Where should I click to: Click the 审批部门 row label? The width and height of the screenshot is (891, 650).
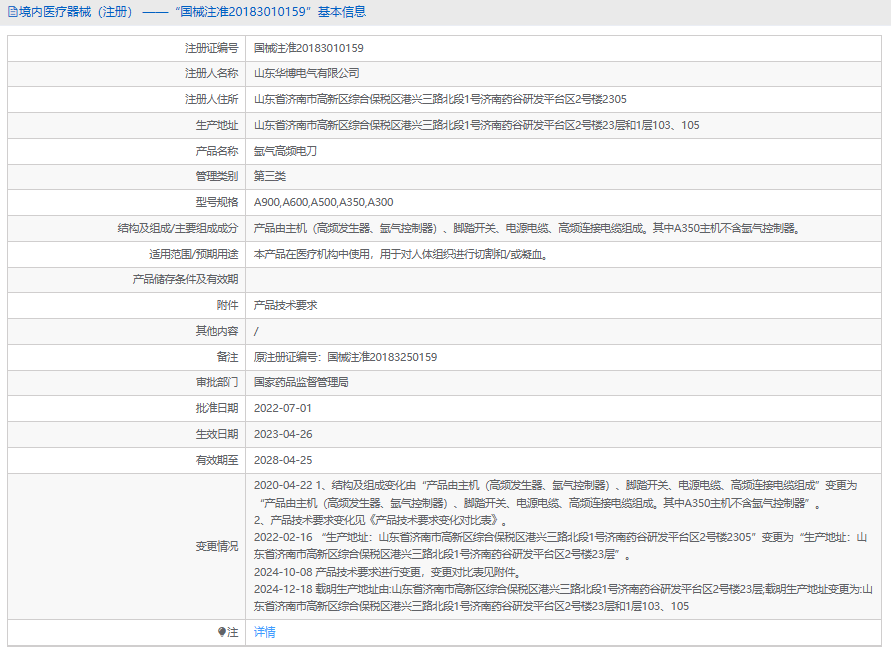click(x=217, y=382)
